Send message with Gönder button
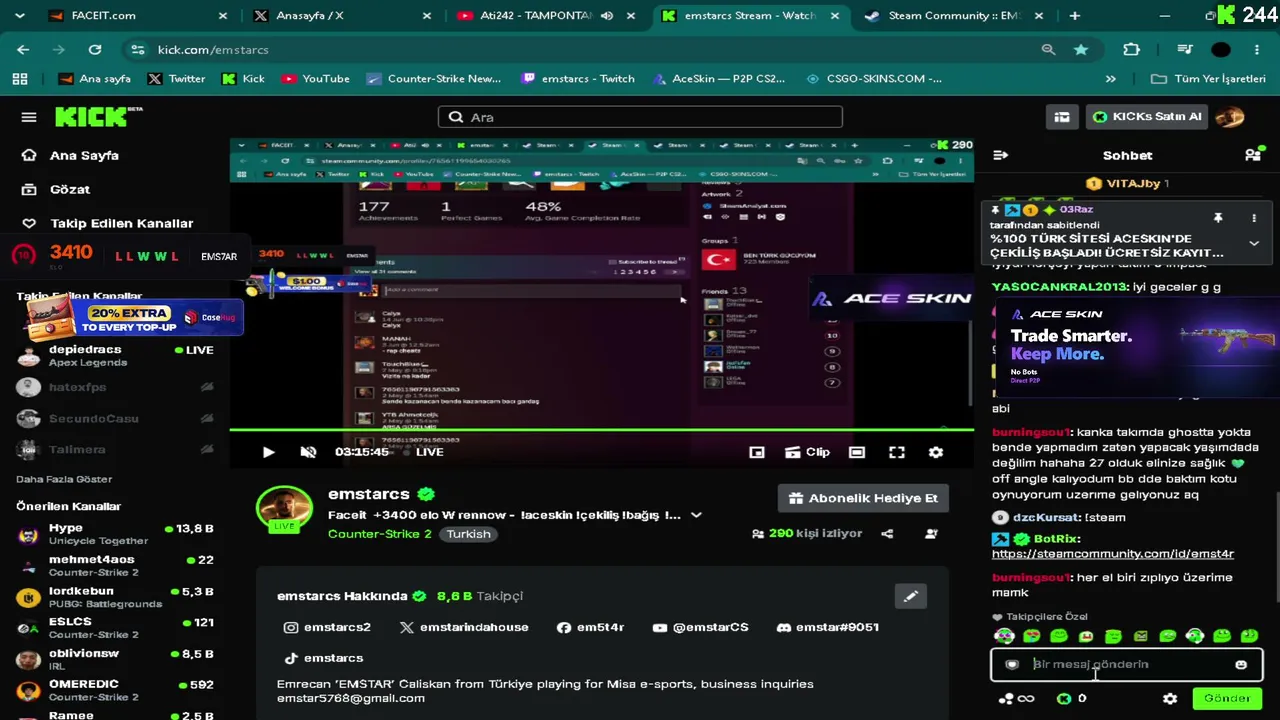 coord(1227,698)
